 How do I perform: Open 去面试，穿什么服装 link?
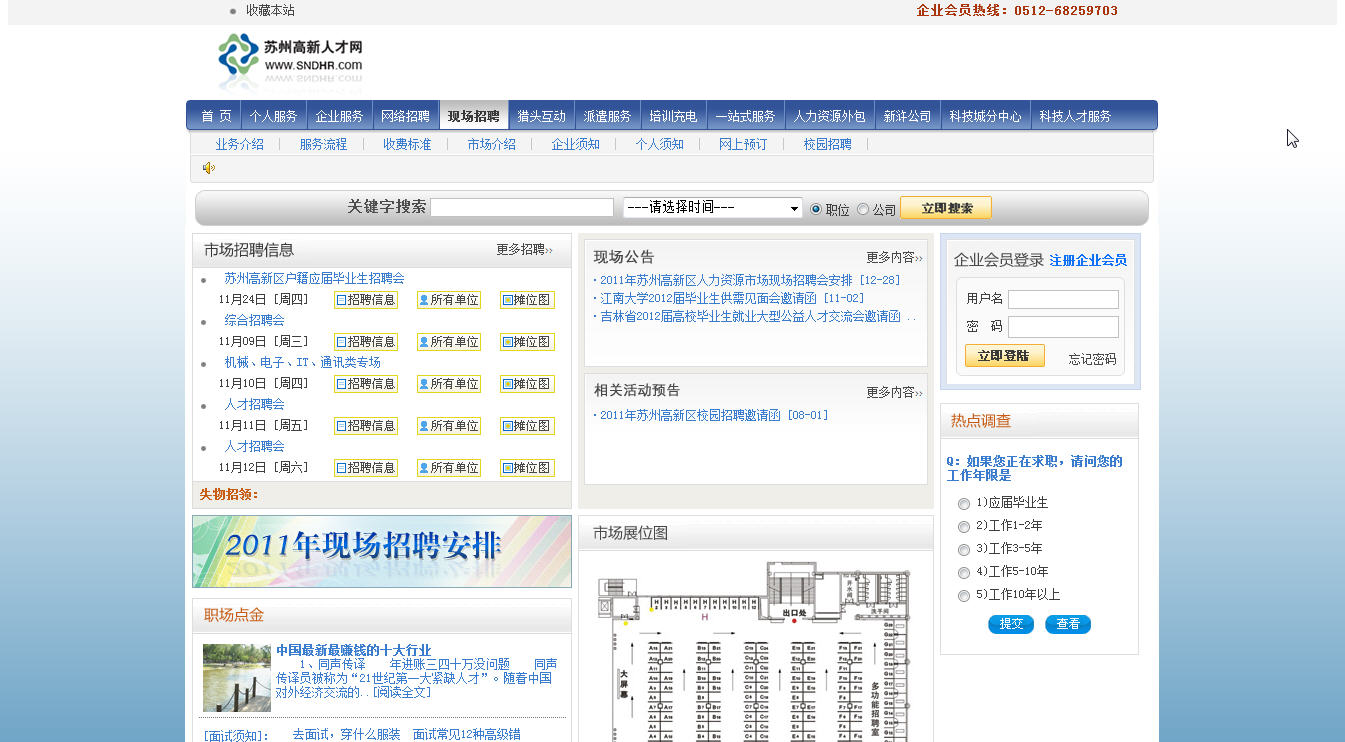click(346, 735)
